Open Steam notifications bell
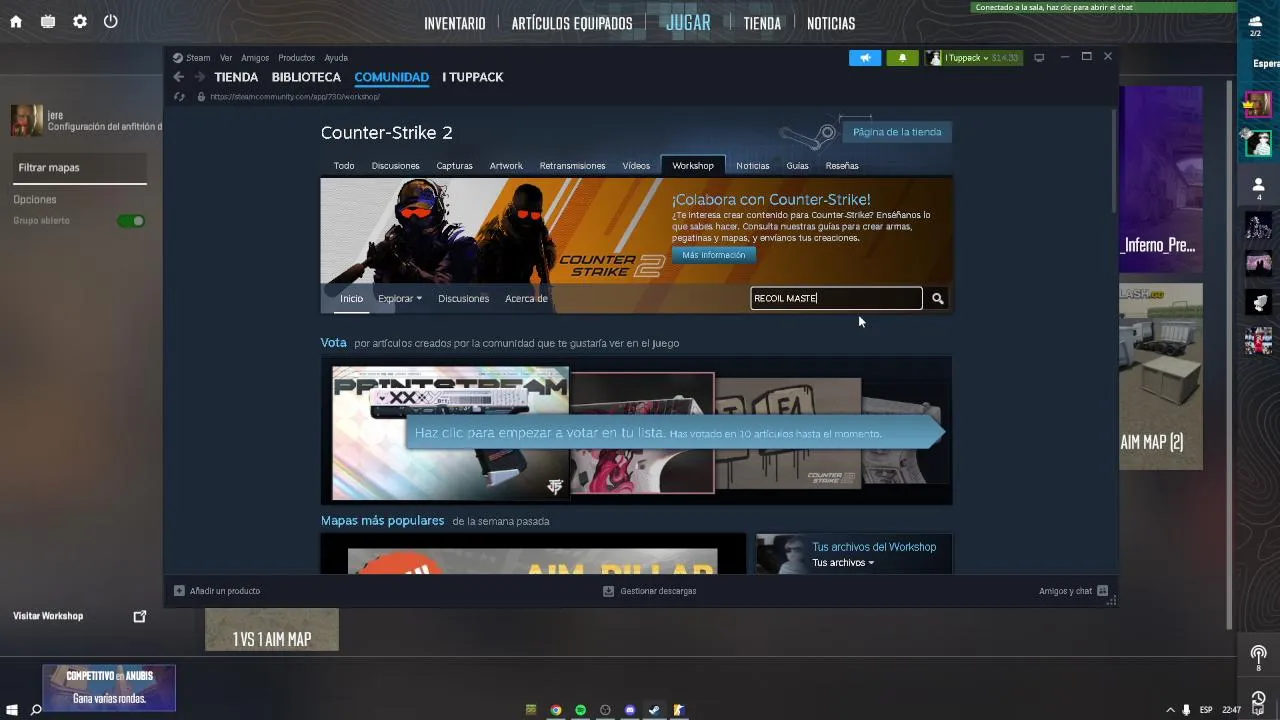Screen dimensions: 1280x720 click(x=902, y=58)
